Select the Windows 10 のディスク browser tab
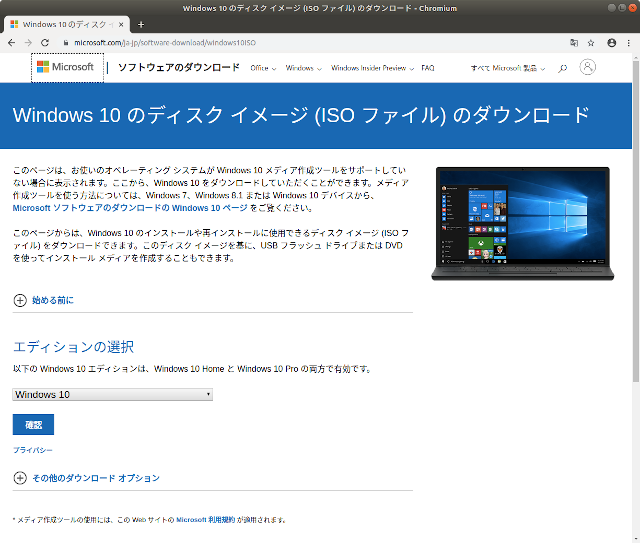Screen dimensions: 640x543 click(x=67, y=24)
